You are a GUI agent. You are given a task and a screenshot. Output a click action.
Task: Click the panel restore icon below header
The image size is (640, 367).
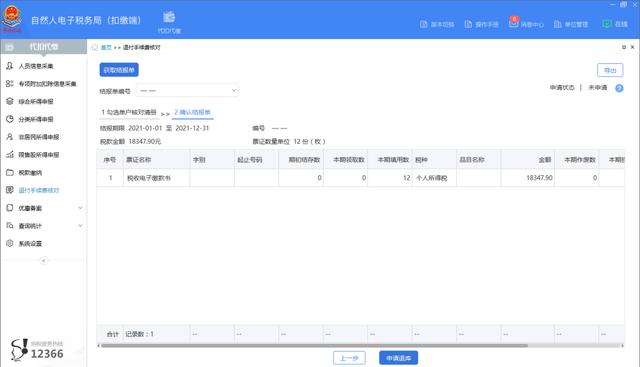coord(624,47)
